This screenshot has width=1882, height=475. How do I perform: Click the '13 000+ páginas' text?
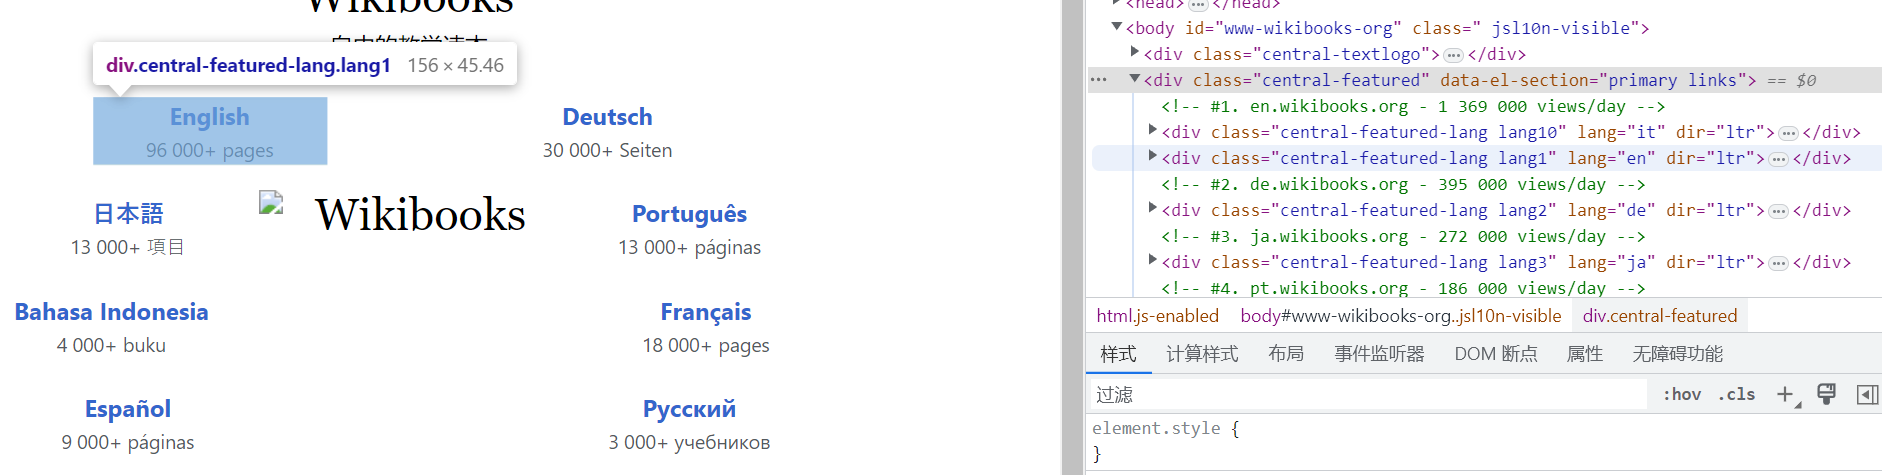pos(689,248)
